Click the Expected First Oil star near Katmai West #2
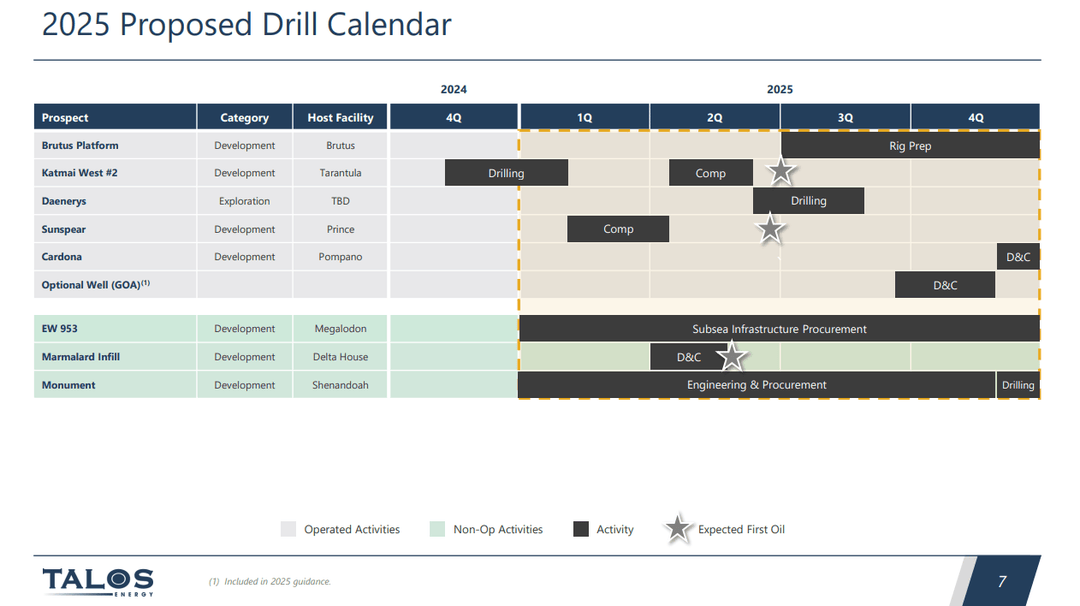The width and height of the screenshot is (1080, 606). [x=780, y=172]
